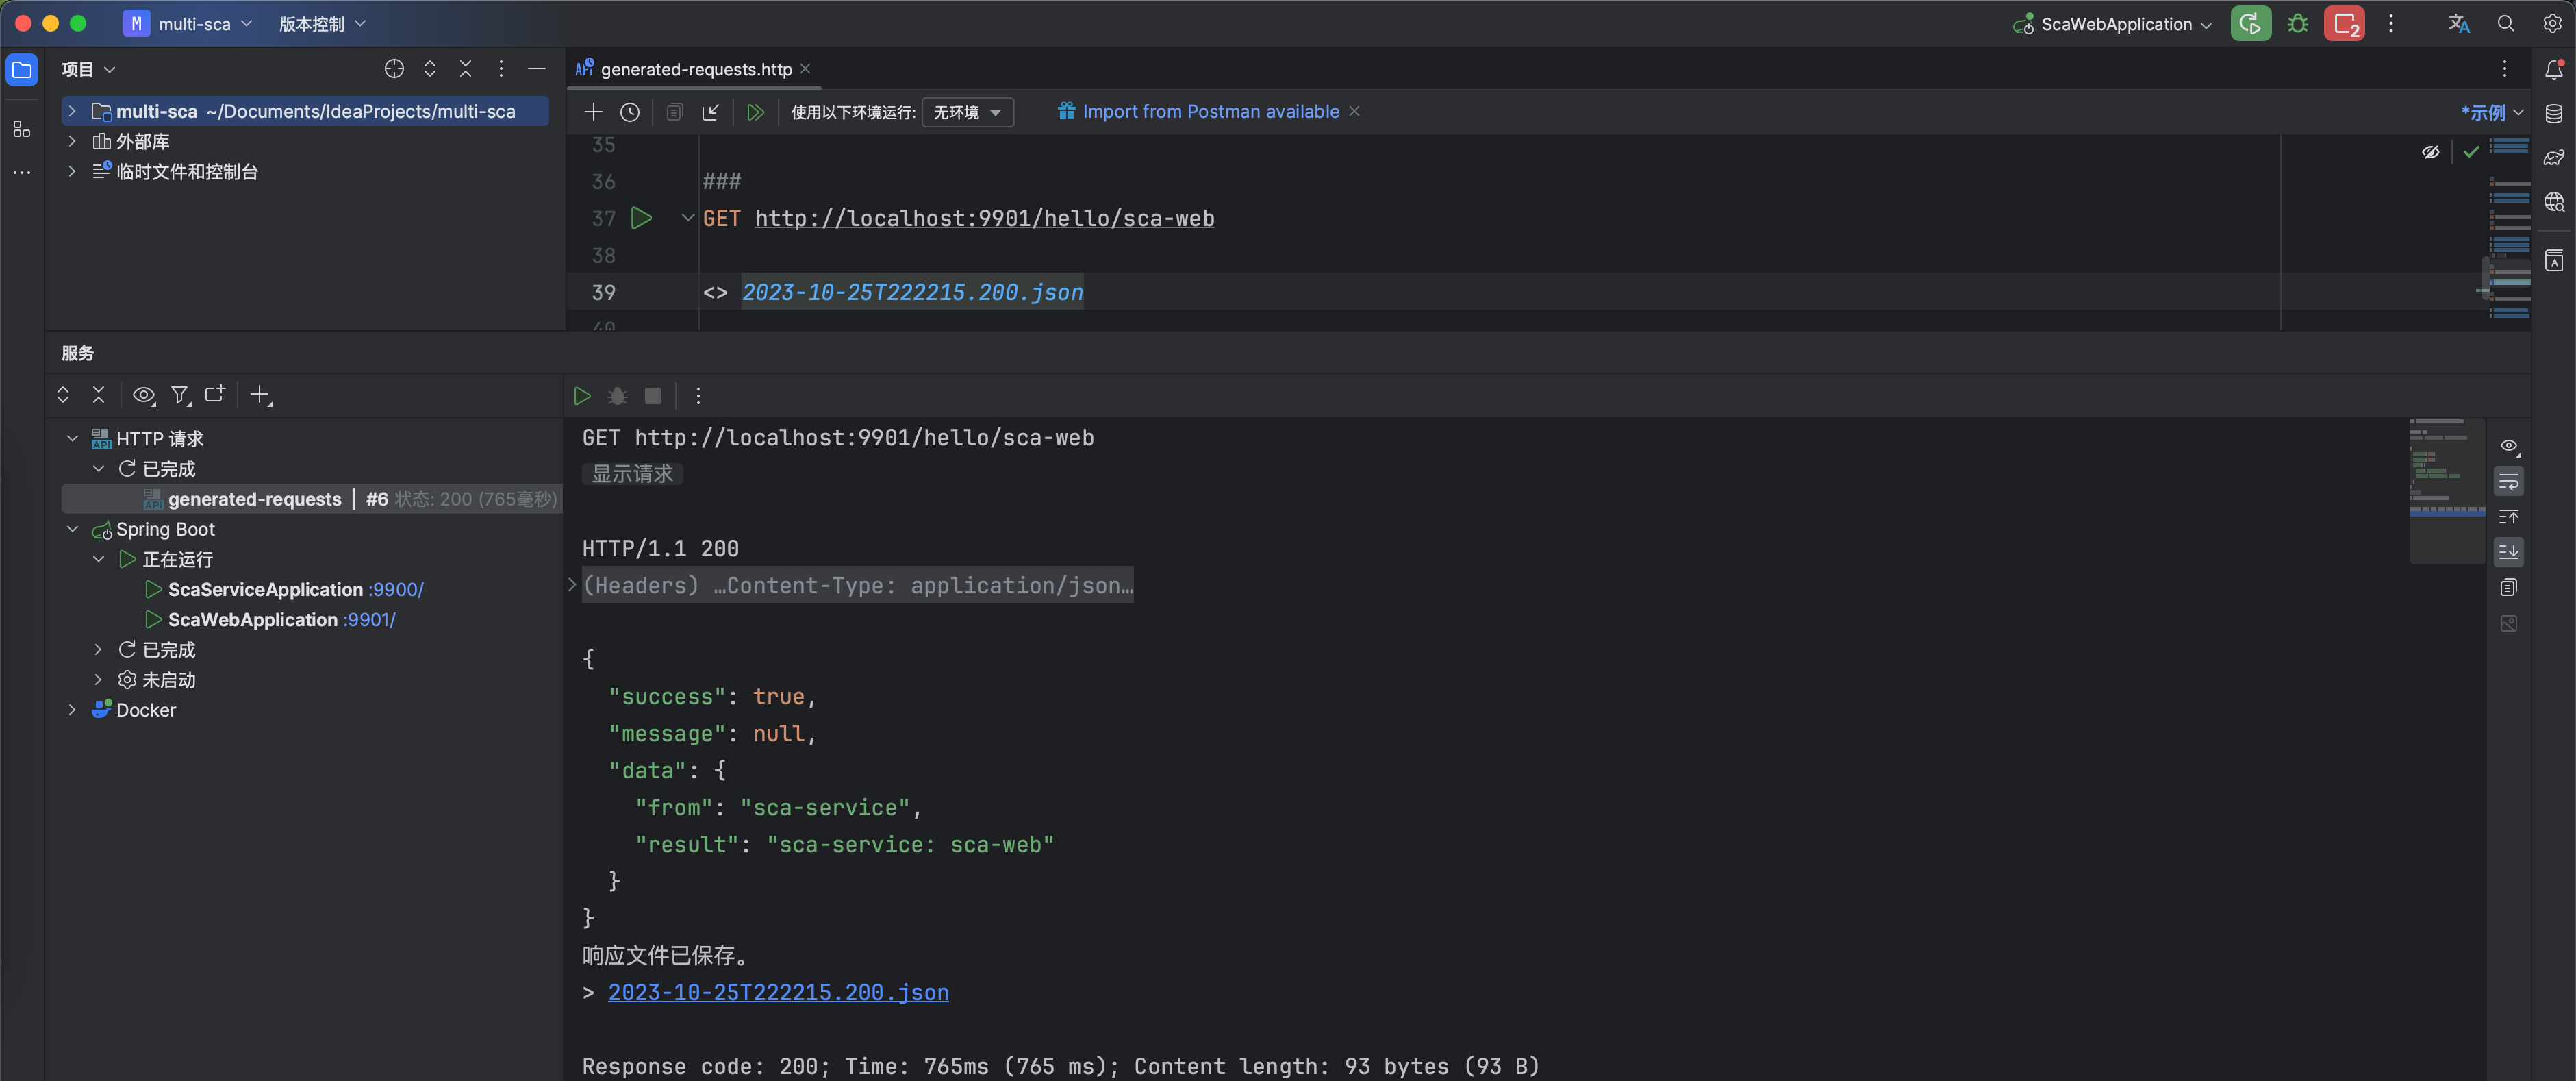
Task: Open 示例 examples dropdown
Action: pos(2493,112)
